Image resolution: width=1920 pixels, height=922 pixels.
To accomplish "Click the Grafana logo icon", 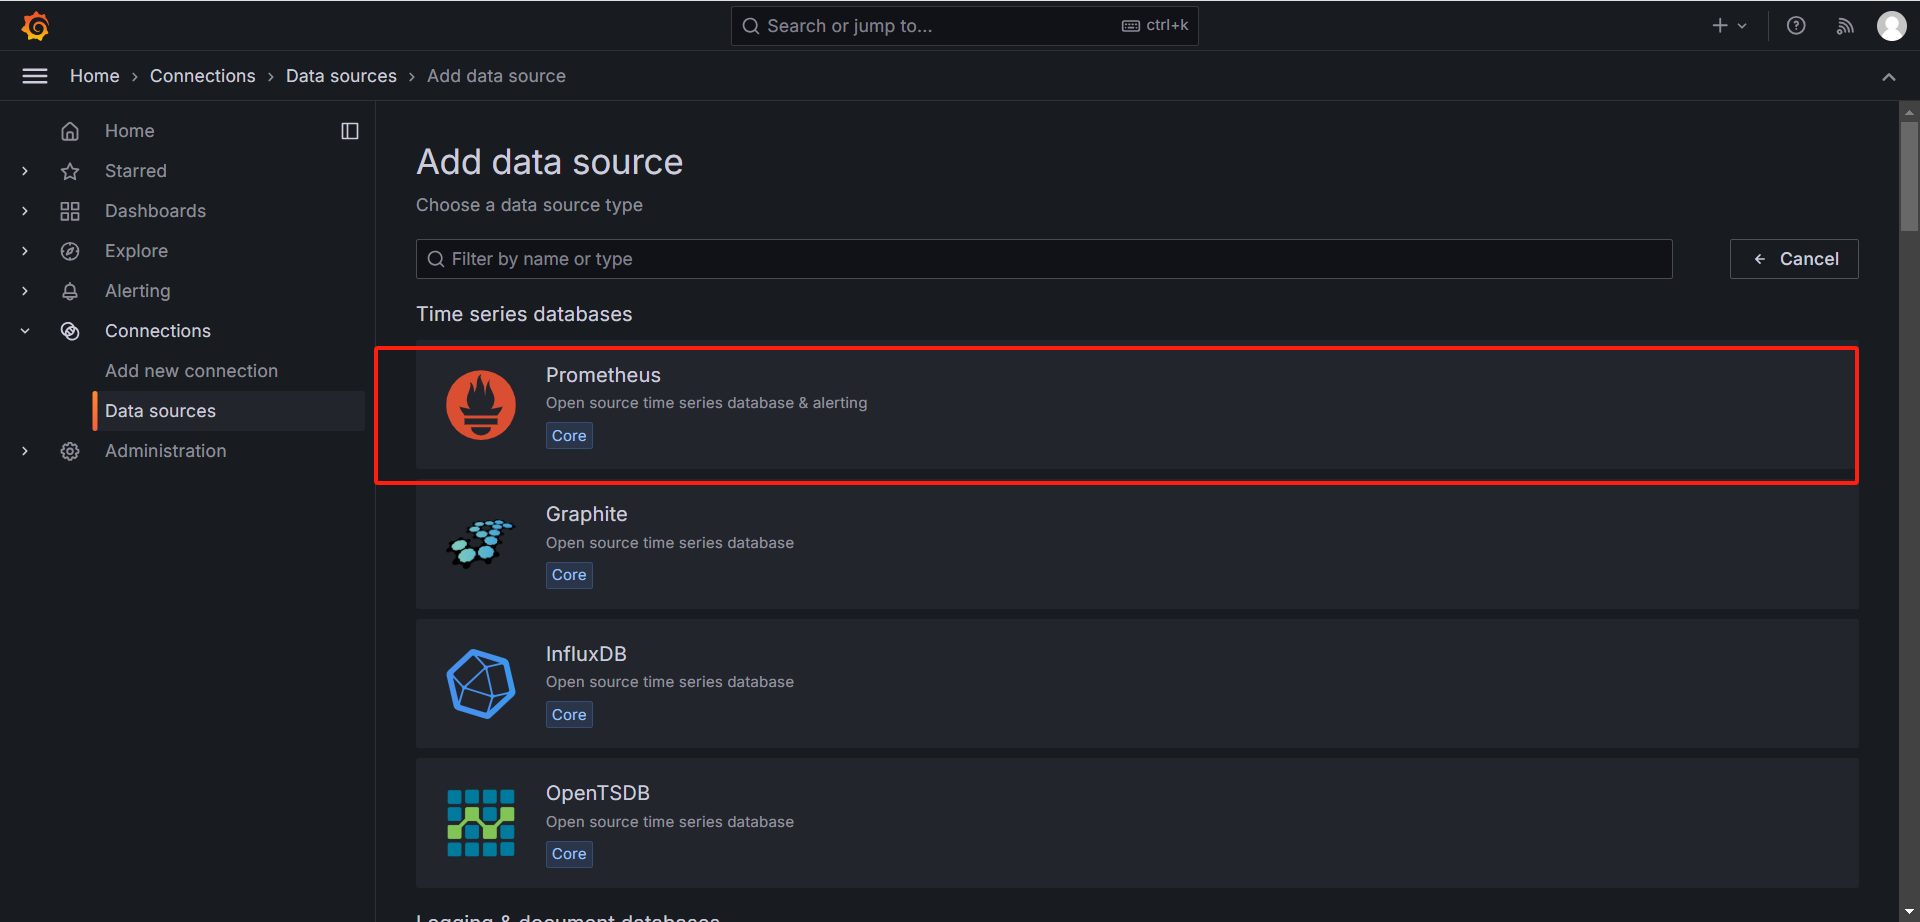I will (36, 26).
